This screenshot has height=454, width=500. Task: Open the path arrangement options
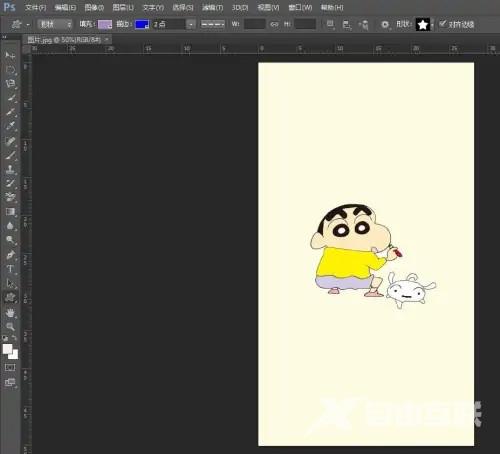364,24
